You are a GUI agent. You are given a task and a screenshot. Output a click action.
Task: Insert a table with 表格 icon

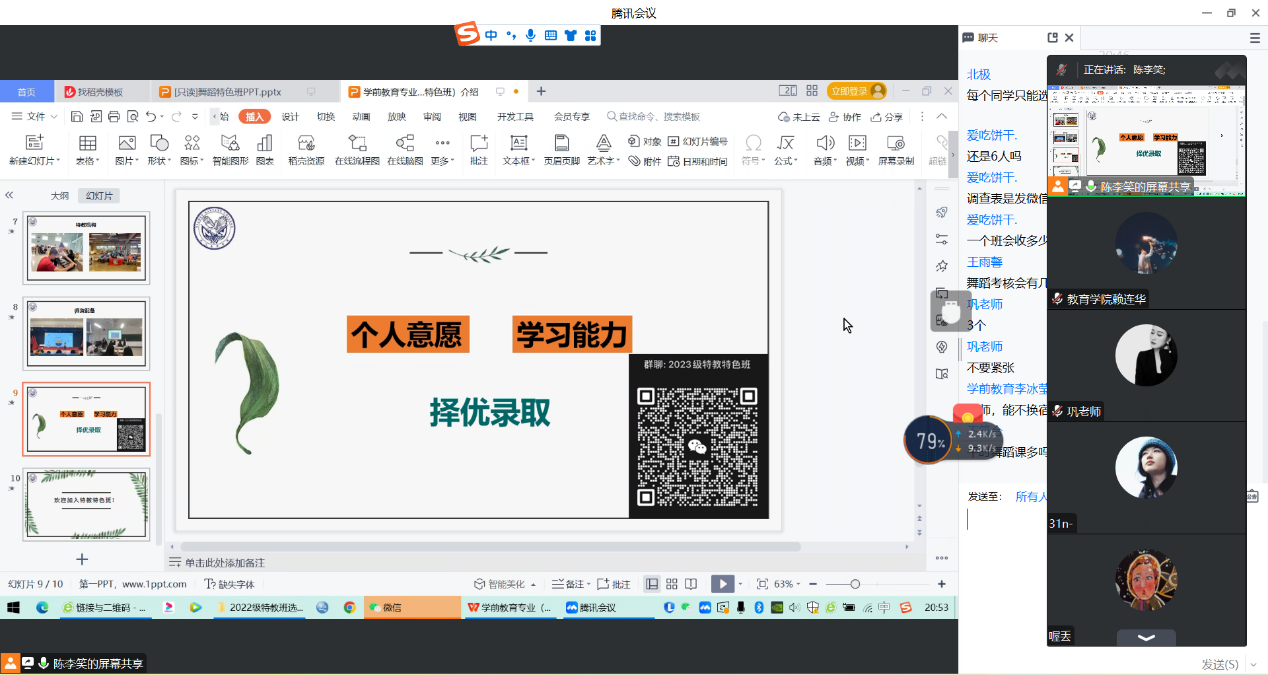tap(88, 143)
